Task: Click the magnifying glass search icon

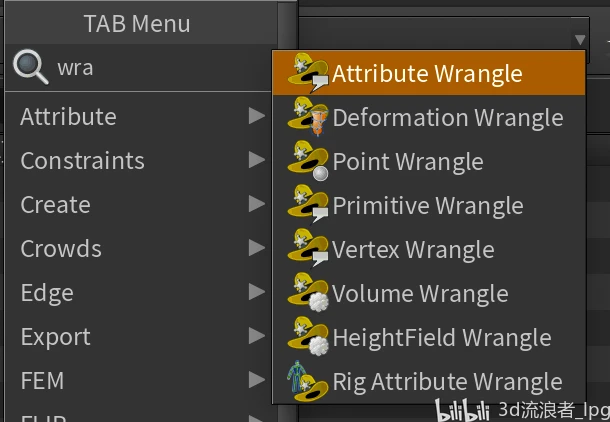Action: (31, 68)
